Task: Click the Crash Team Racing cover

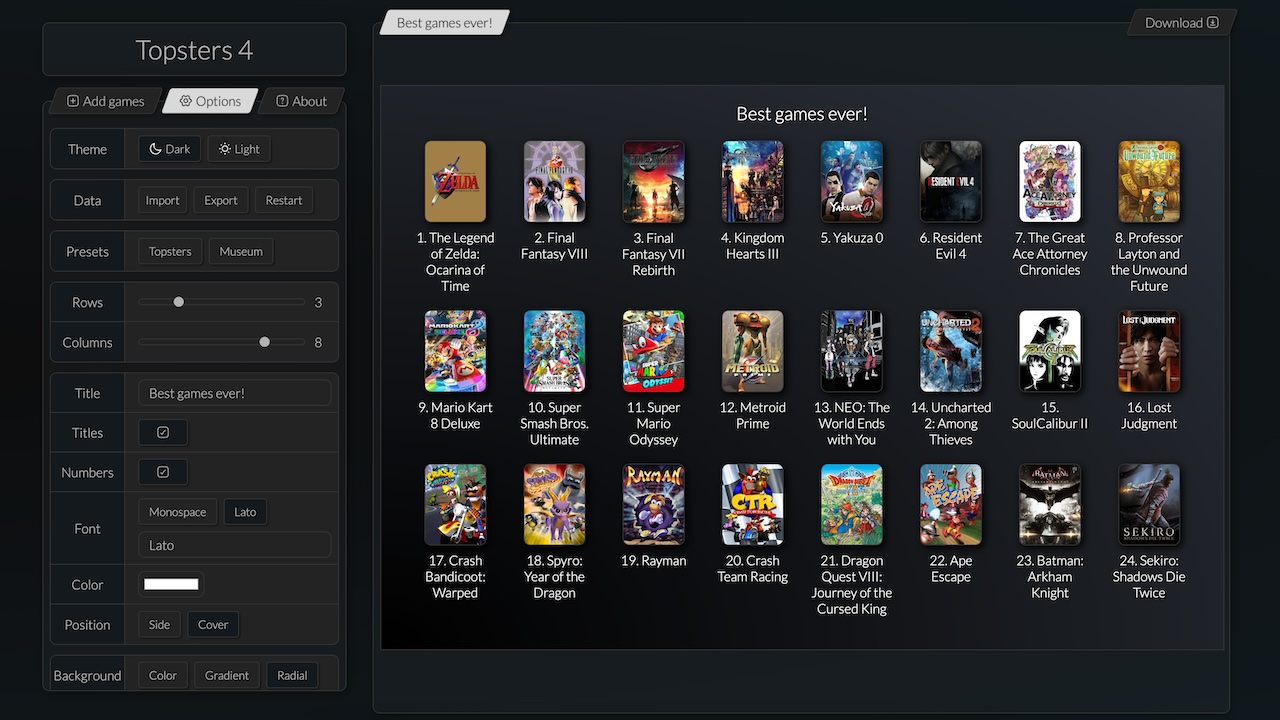Action: pyautogui.click(x=752, y=504)
